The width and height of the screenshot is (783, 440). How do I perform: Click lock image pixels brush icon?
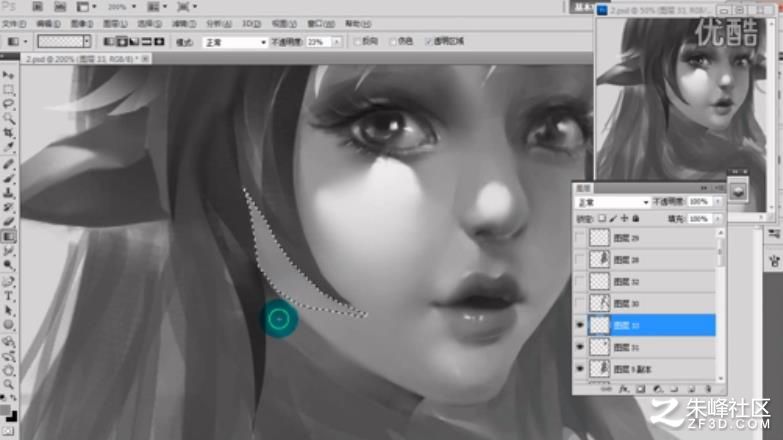click(x=613, y=219)
